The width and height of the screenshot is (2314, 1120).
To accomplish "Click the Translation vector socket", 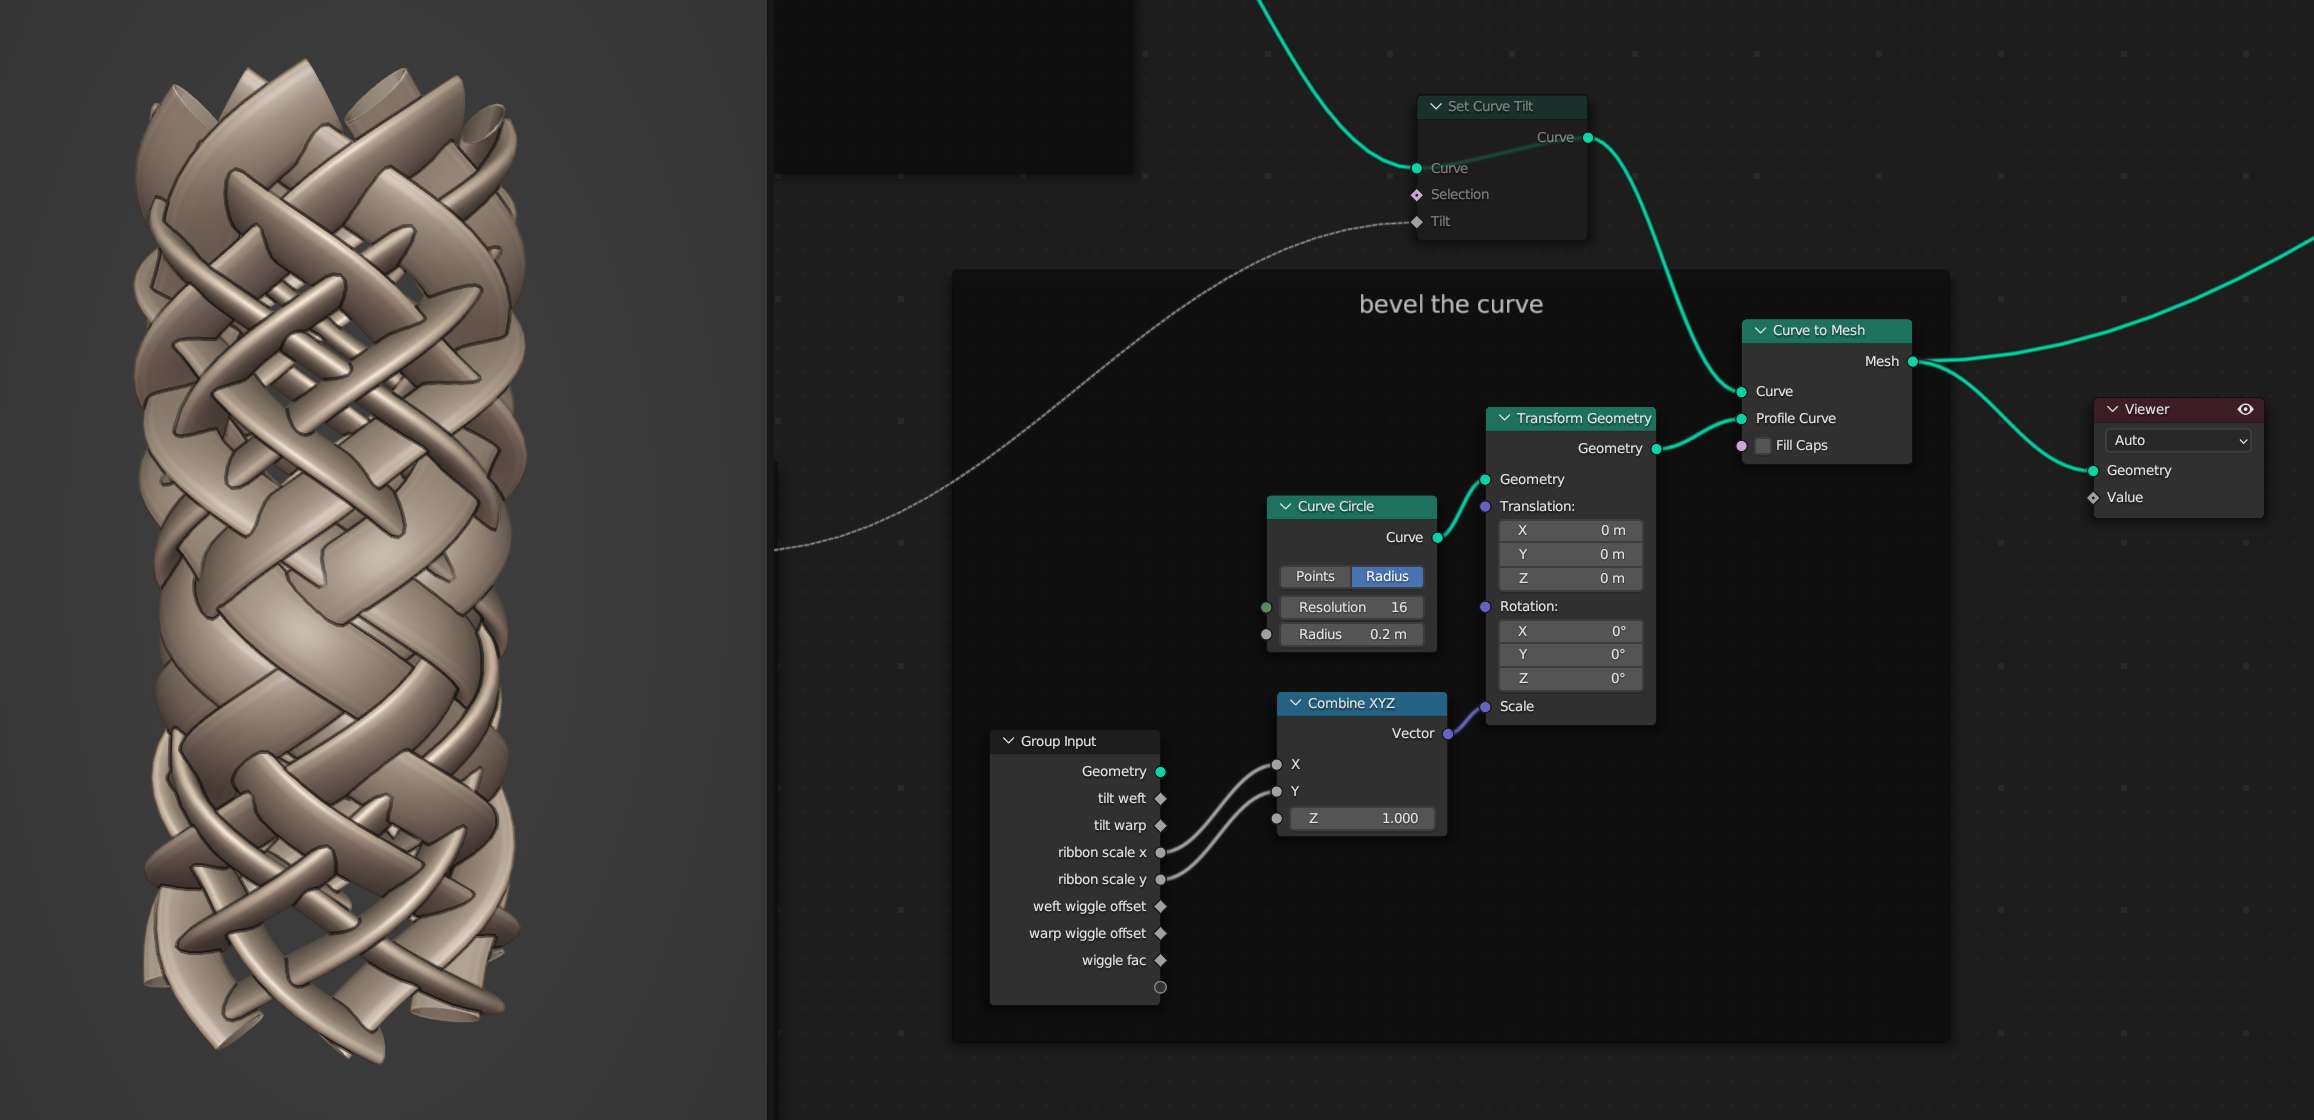I will point(1486,507).
